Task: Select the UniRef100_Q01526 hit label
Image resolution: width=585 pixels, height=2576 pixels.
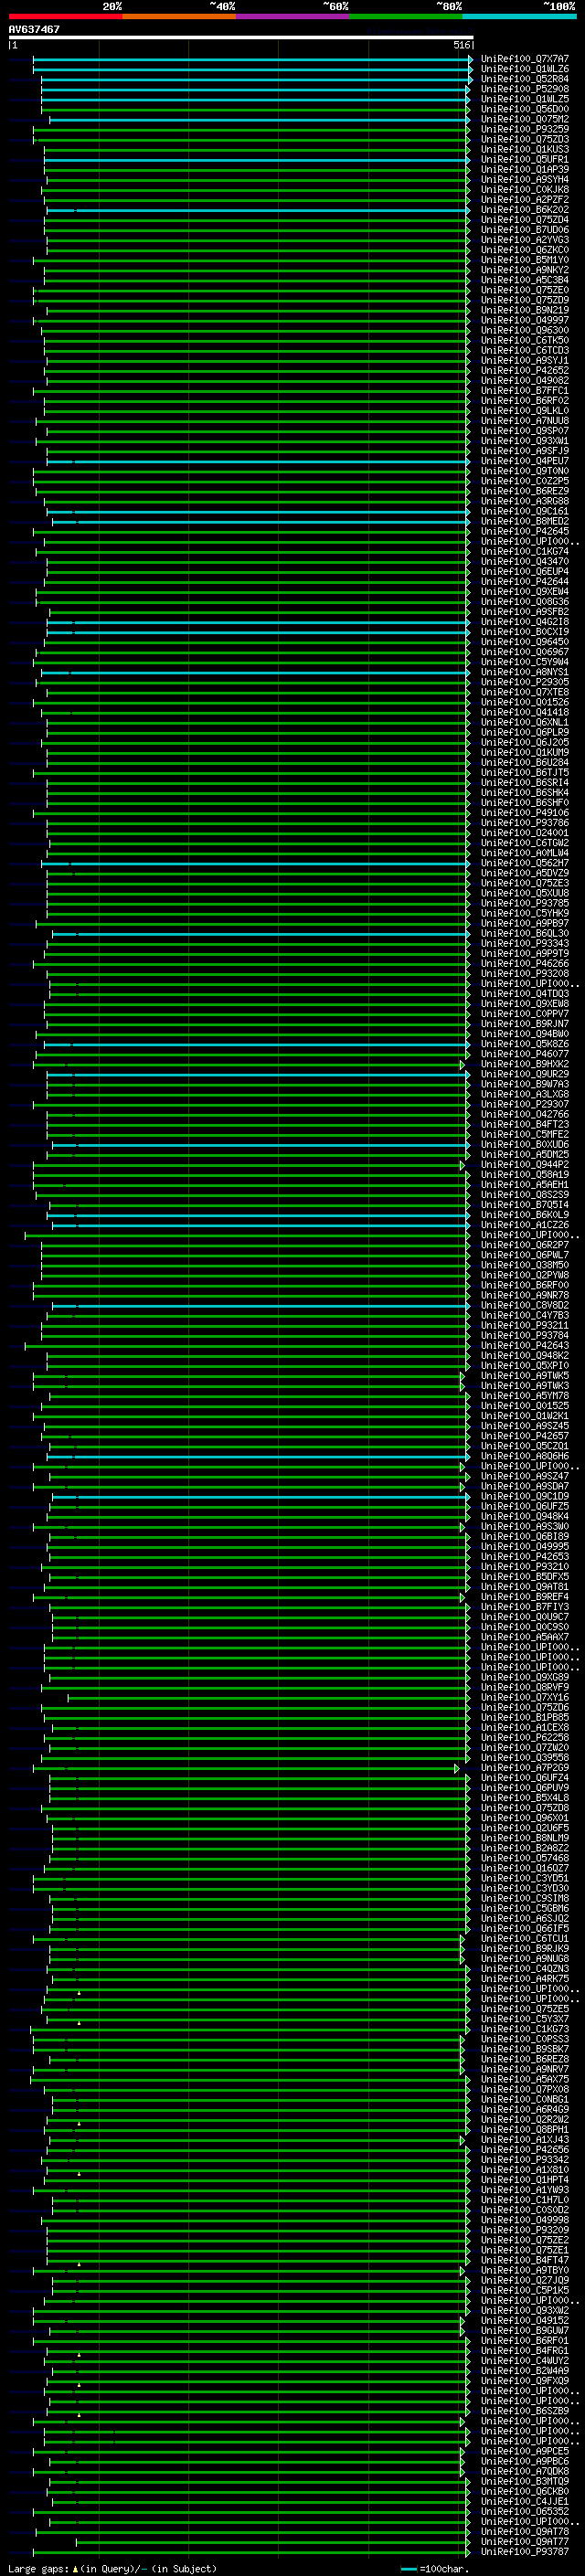Action: (525, 702)
